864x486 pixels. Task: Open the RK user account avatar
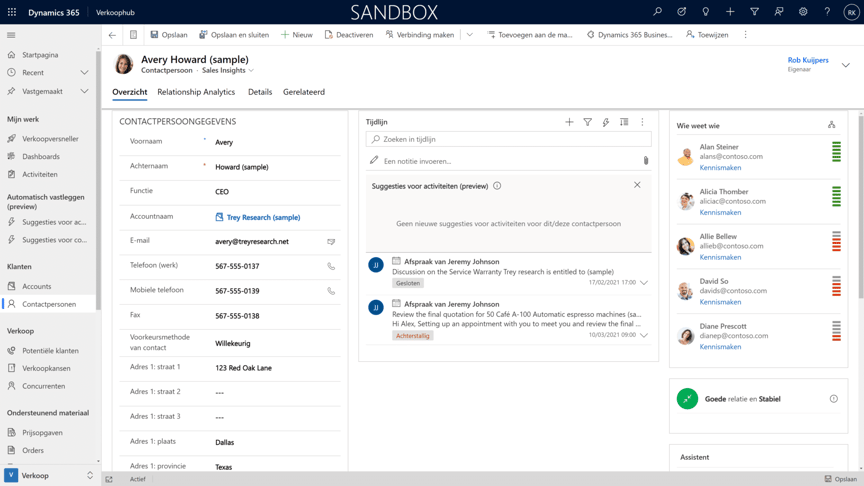[x=851, y=12]
